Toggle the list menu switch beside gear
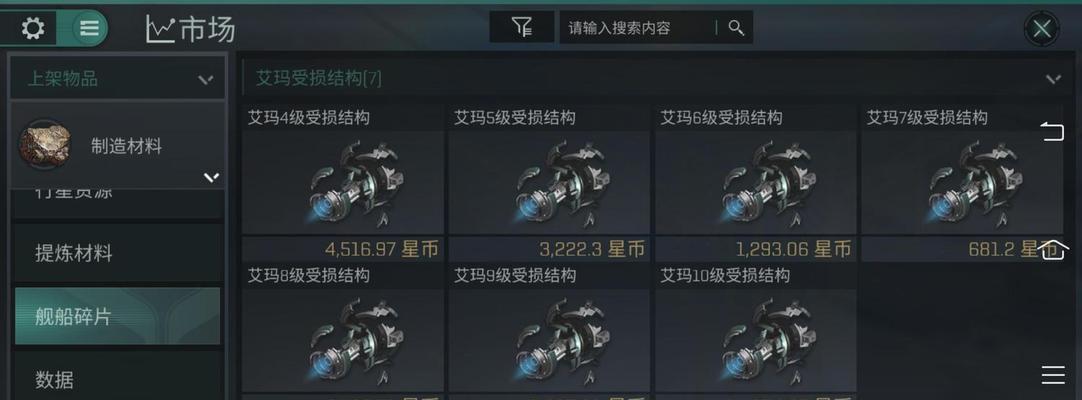 [90, 28]
